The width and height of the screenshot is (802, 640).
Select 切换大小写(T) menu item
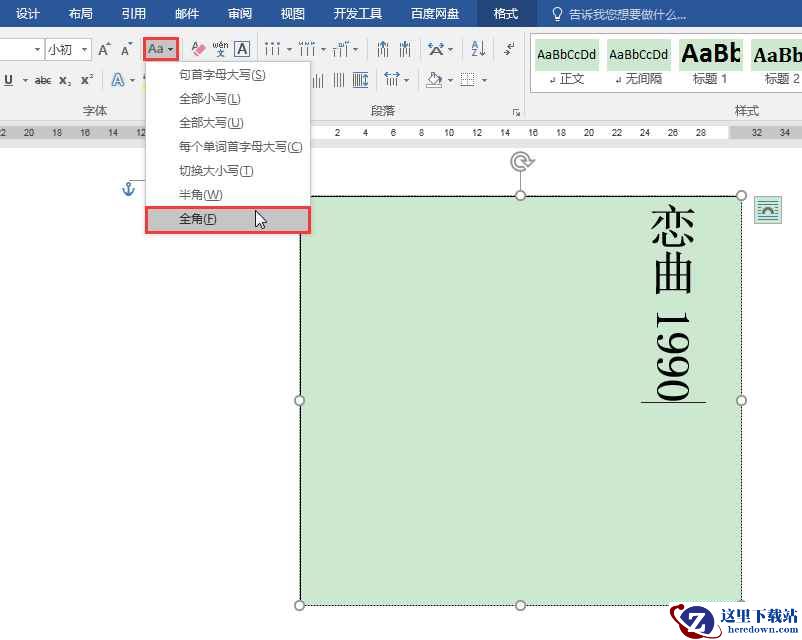click(x=228, y=171)
